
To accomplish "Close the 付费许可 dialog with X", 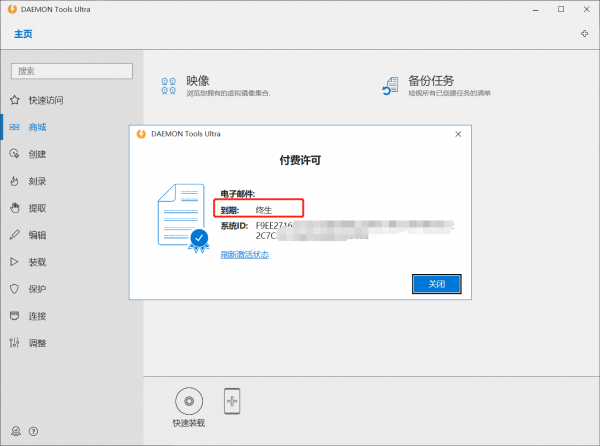I will [458, 134].
